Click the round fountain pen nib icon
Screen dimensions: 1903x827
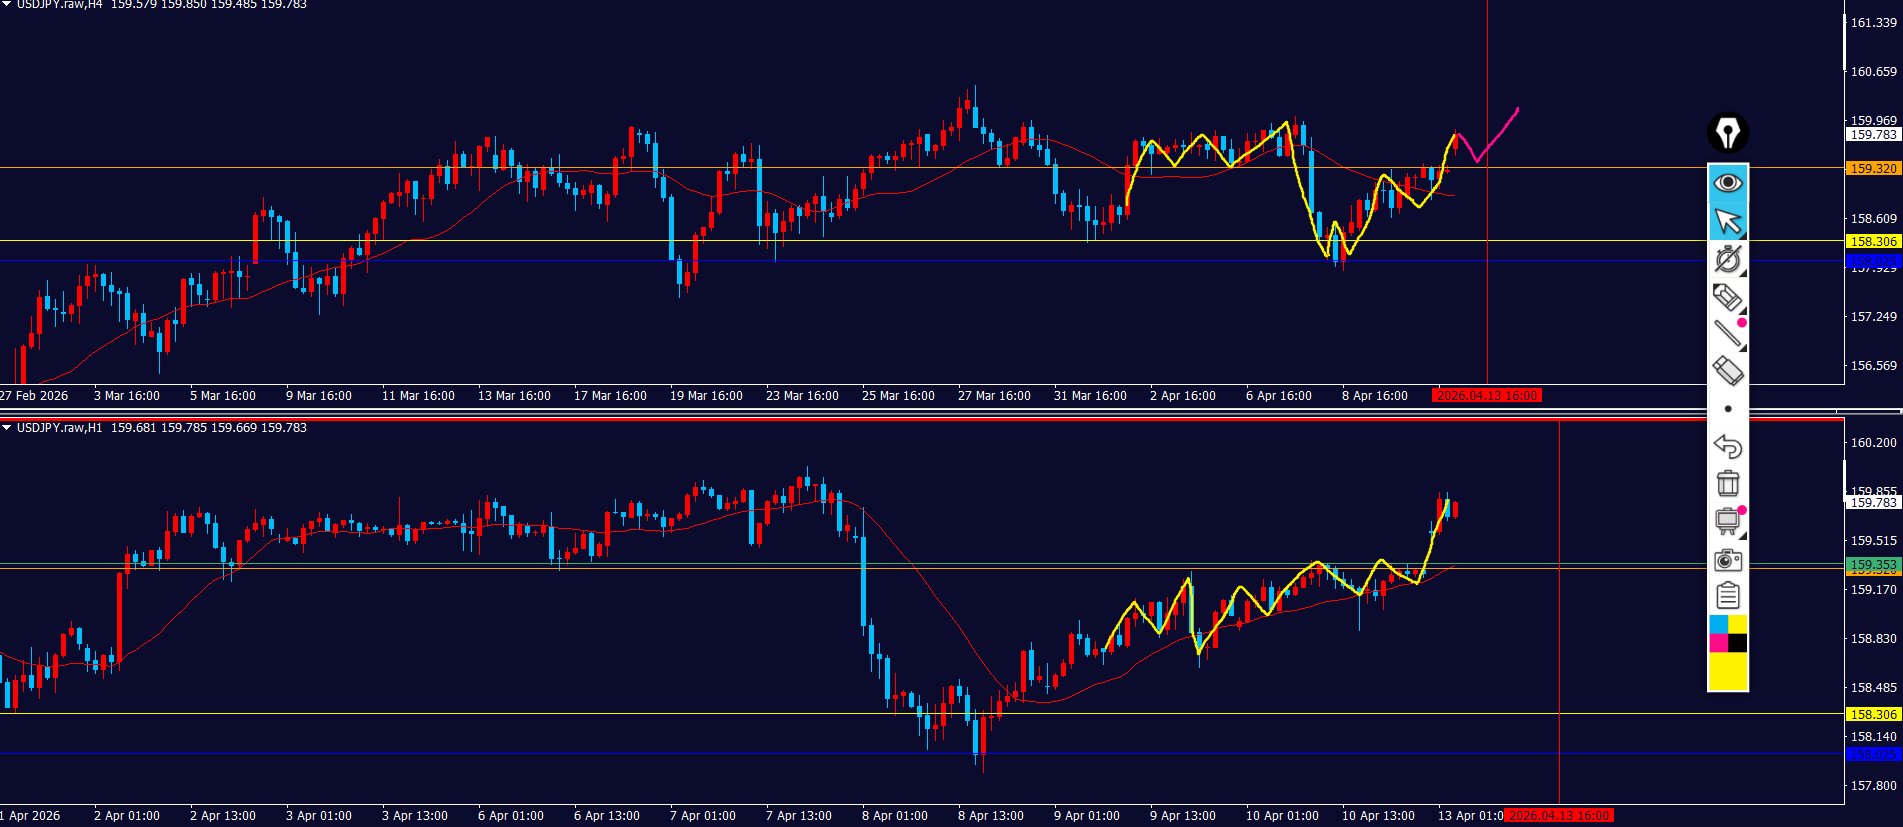coord(1727,132)
